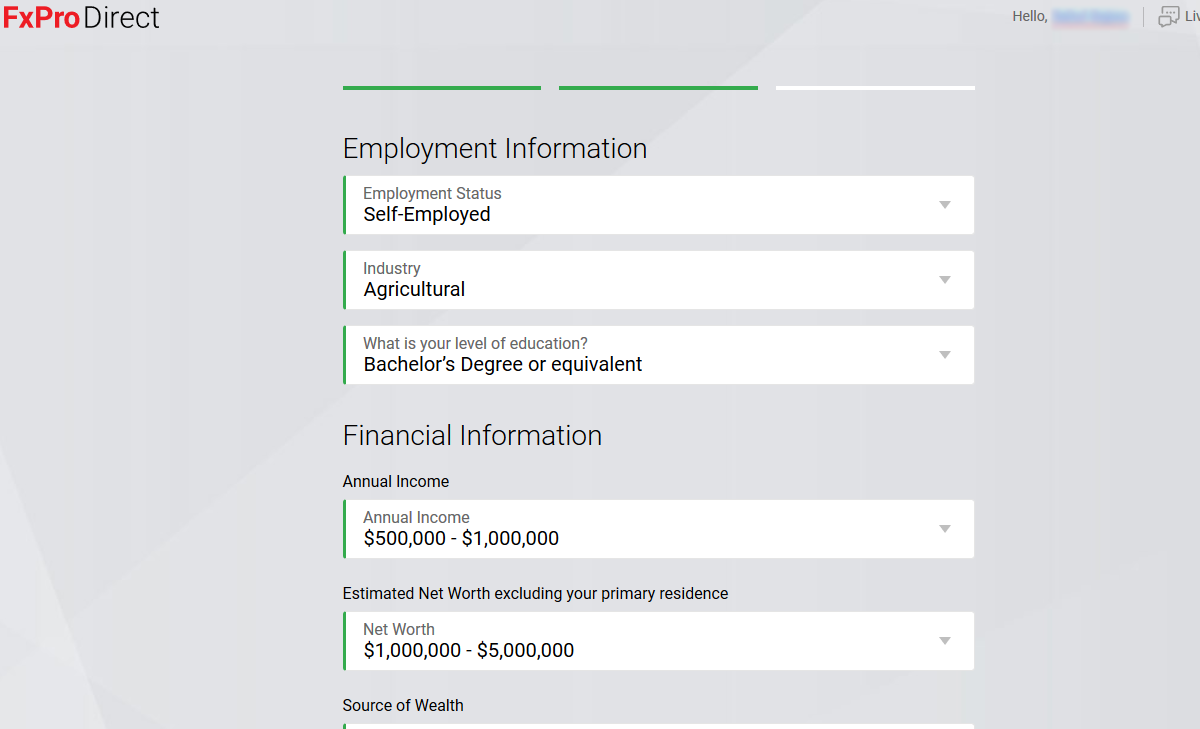Screen dimensions: 1200x729
Task: Click the second progress step bar
Action: [x=658, y=88]
